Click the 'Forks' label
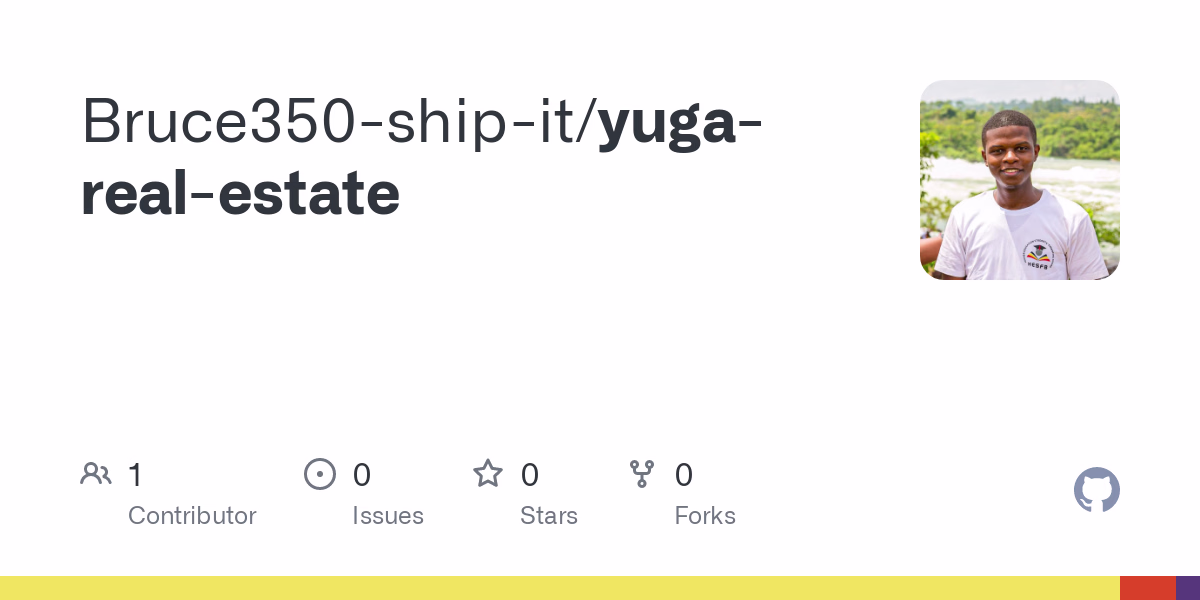This screenshot has width=1200, height=600. [705, 516]
